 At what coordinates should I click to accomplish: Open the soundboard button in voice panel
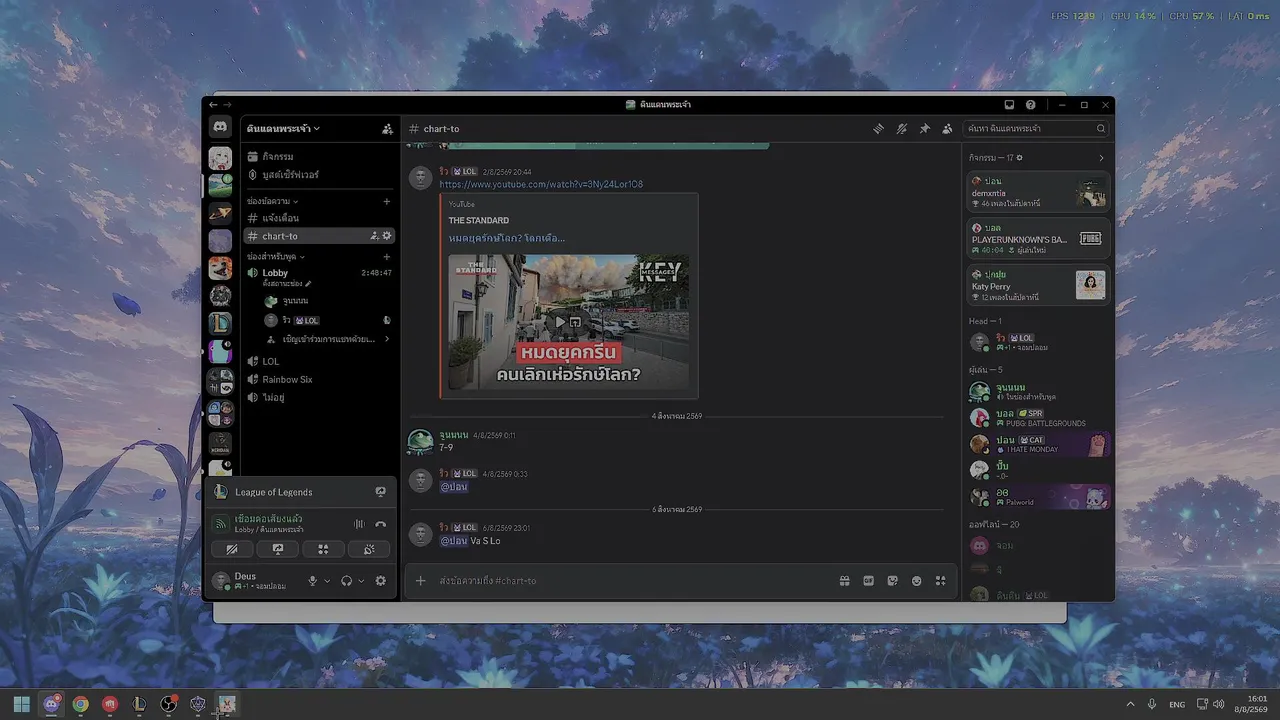point(368,549)
